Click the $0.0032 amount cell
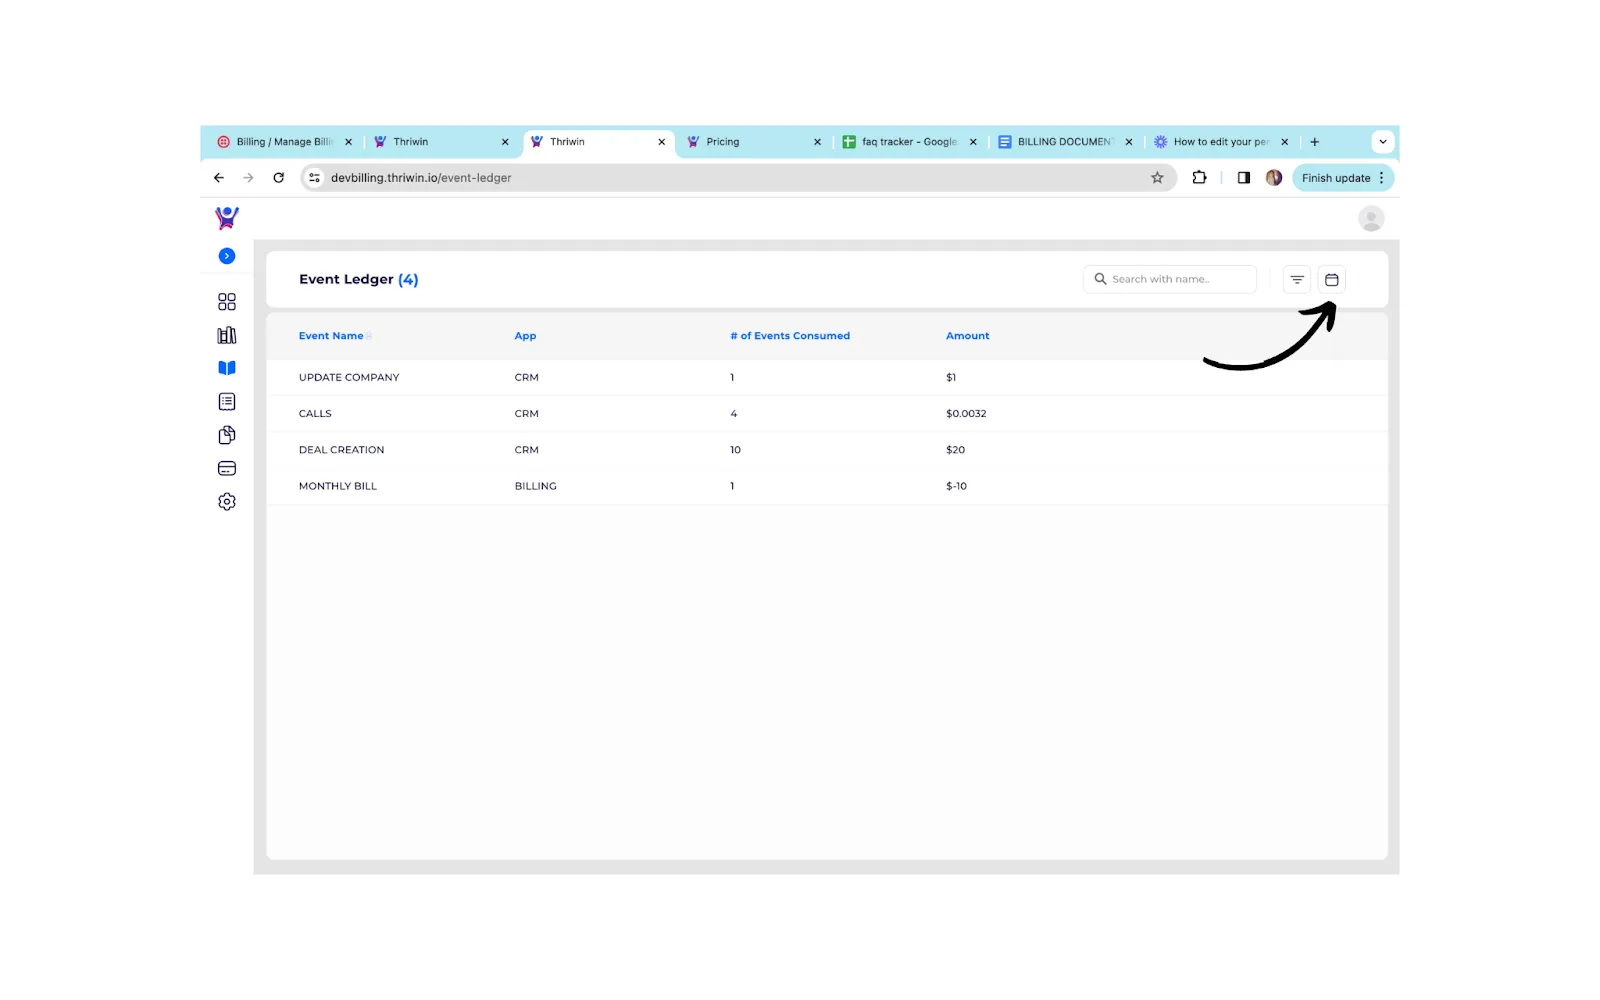Image resolution: width=1600 pixels, height=1000 pixels. (x=966, y=413)
